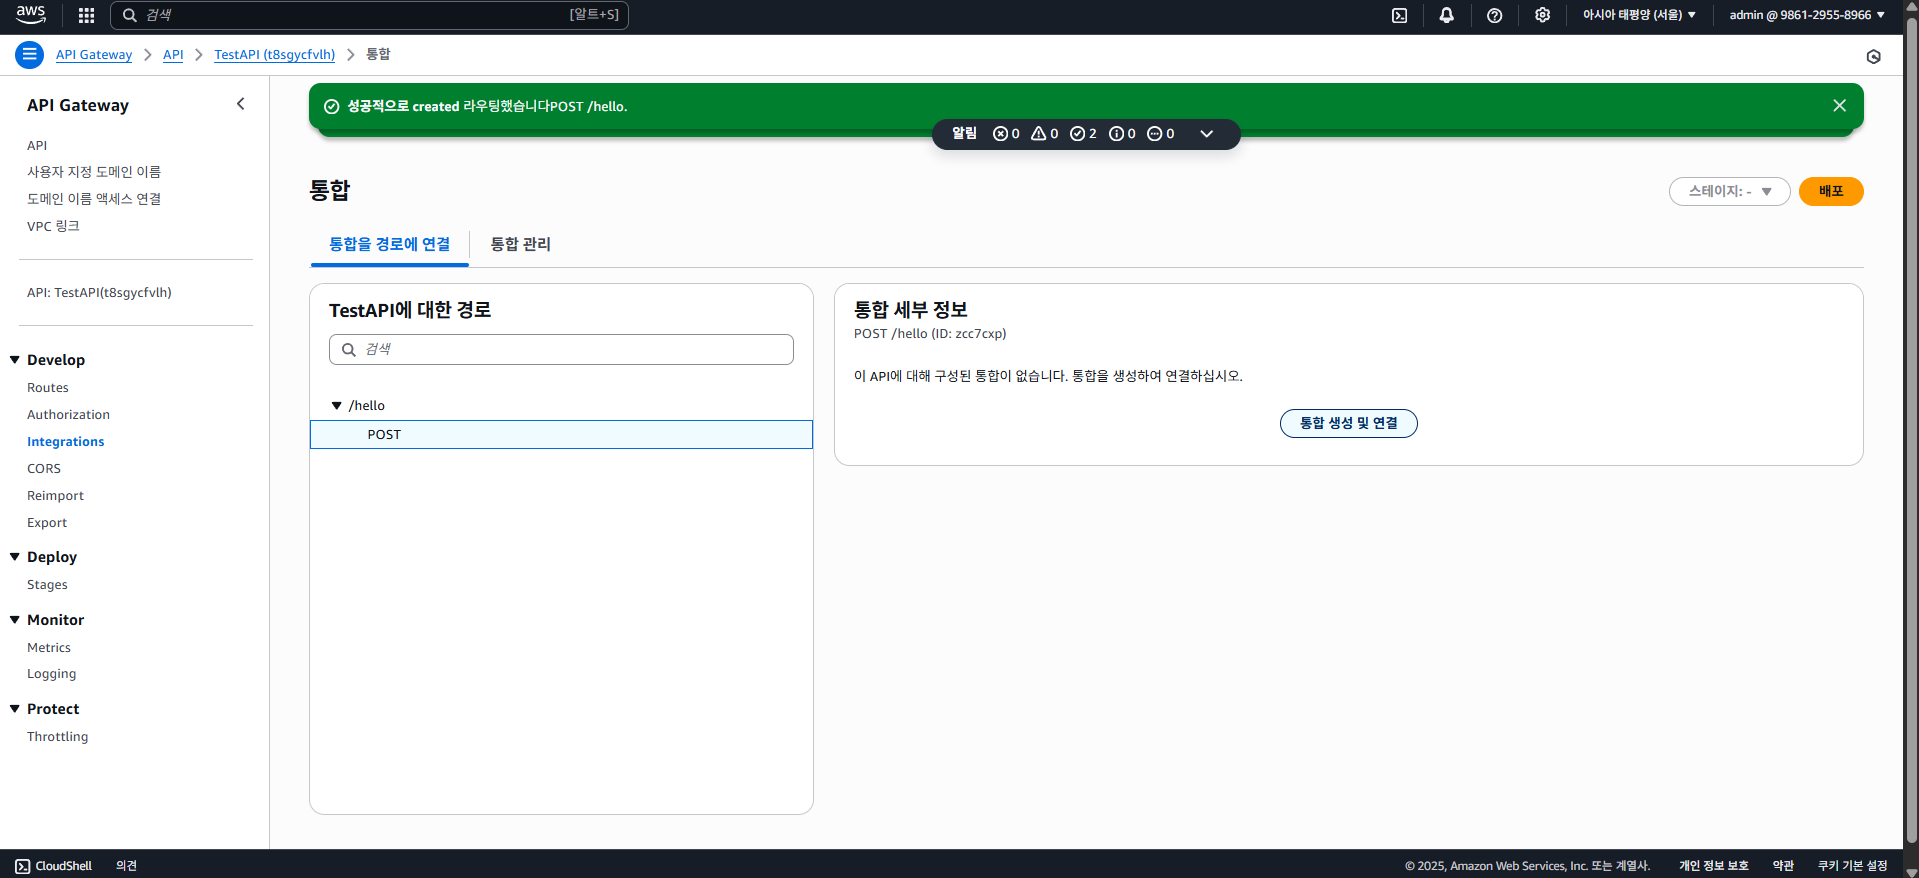Open the Asia Pacific (Seoul) region dropdown
The image size is (1919, 878).
1639,15
